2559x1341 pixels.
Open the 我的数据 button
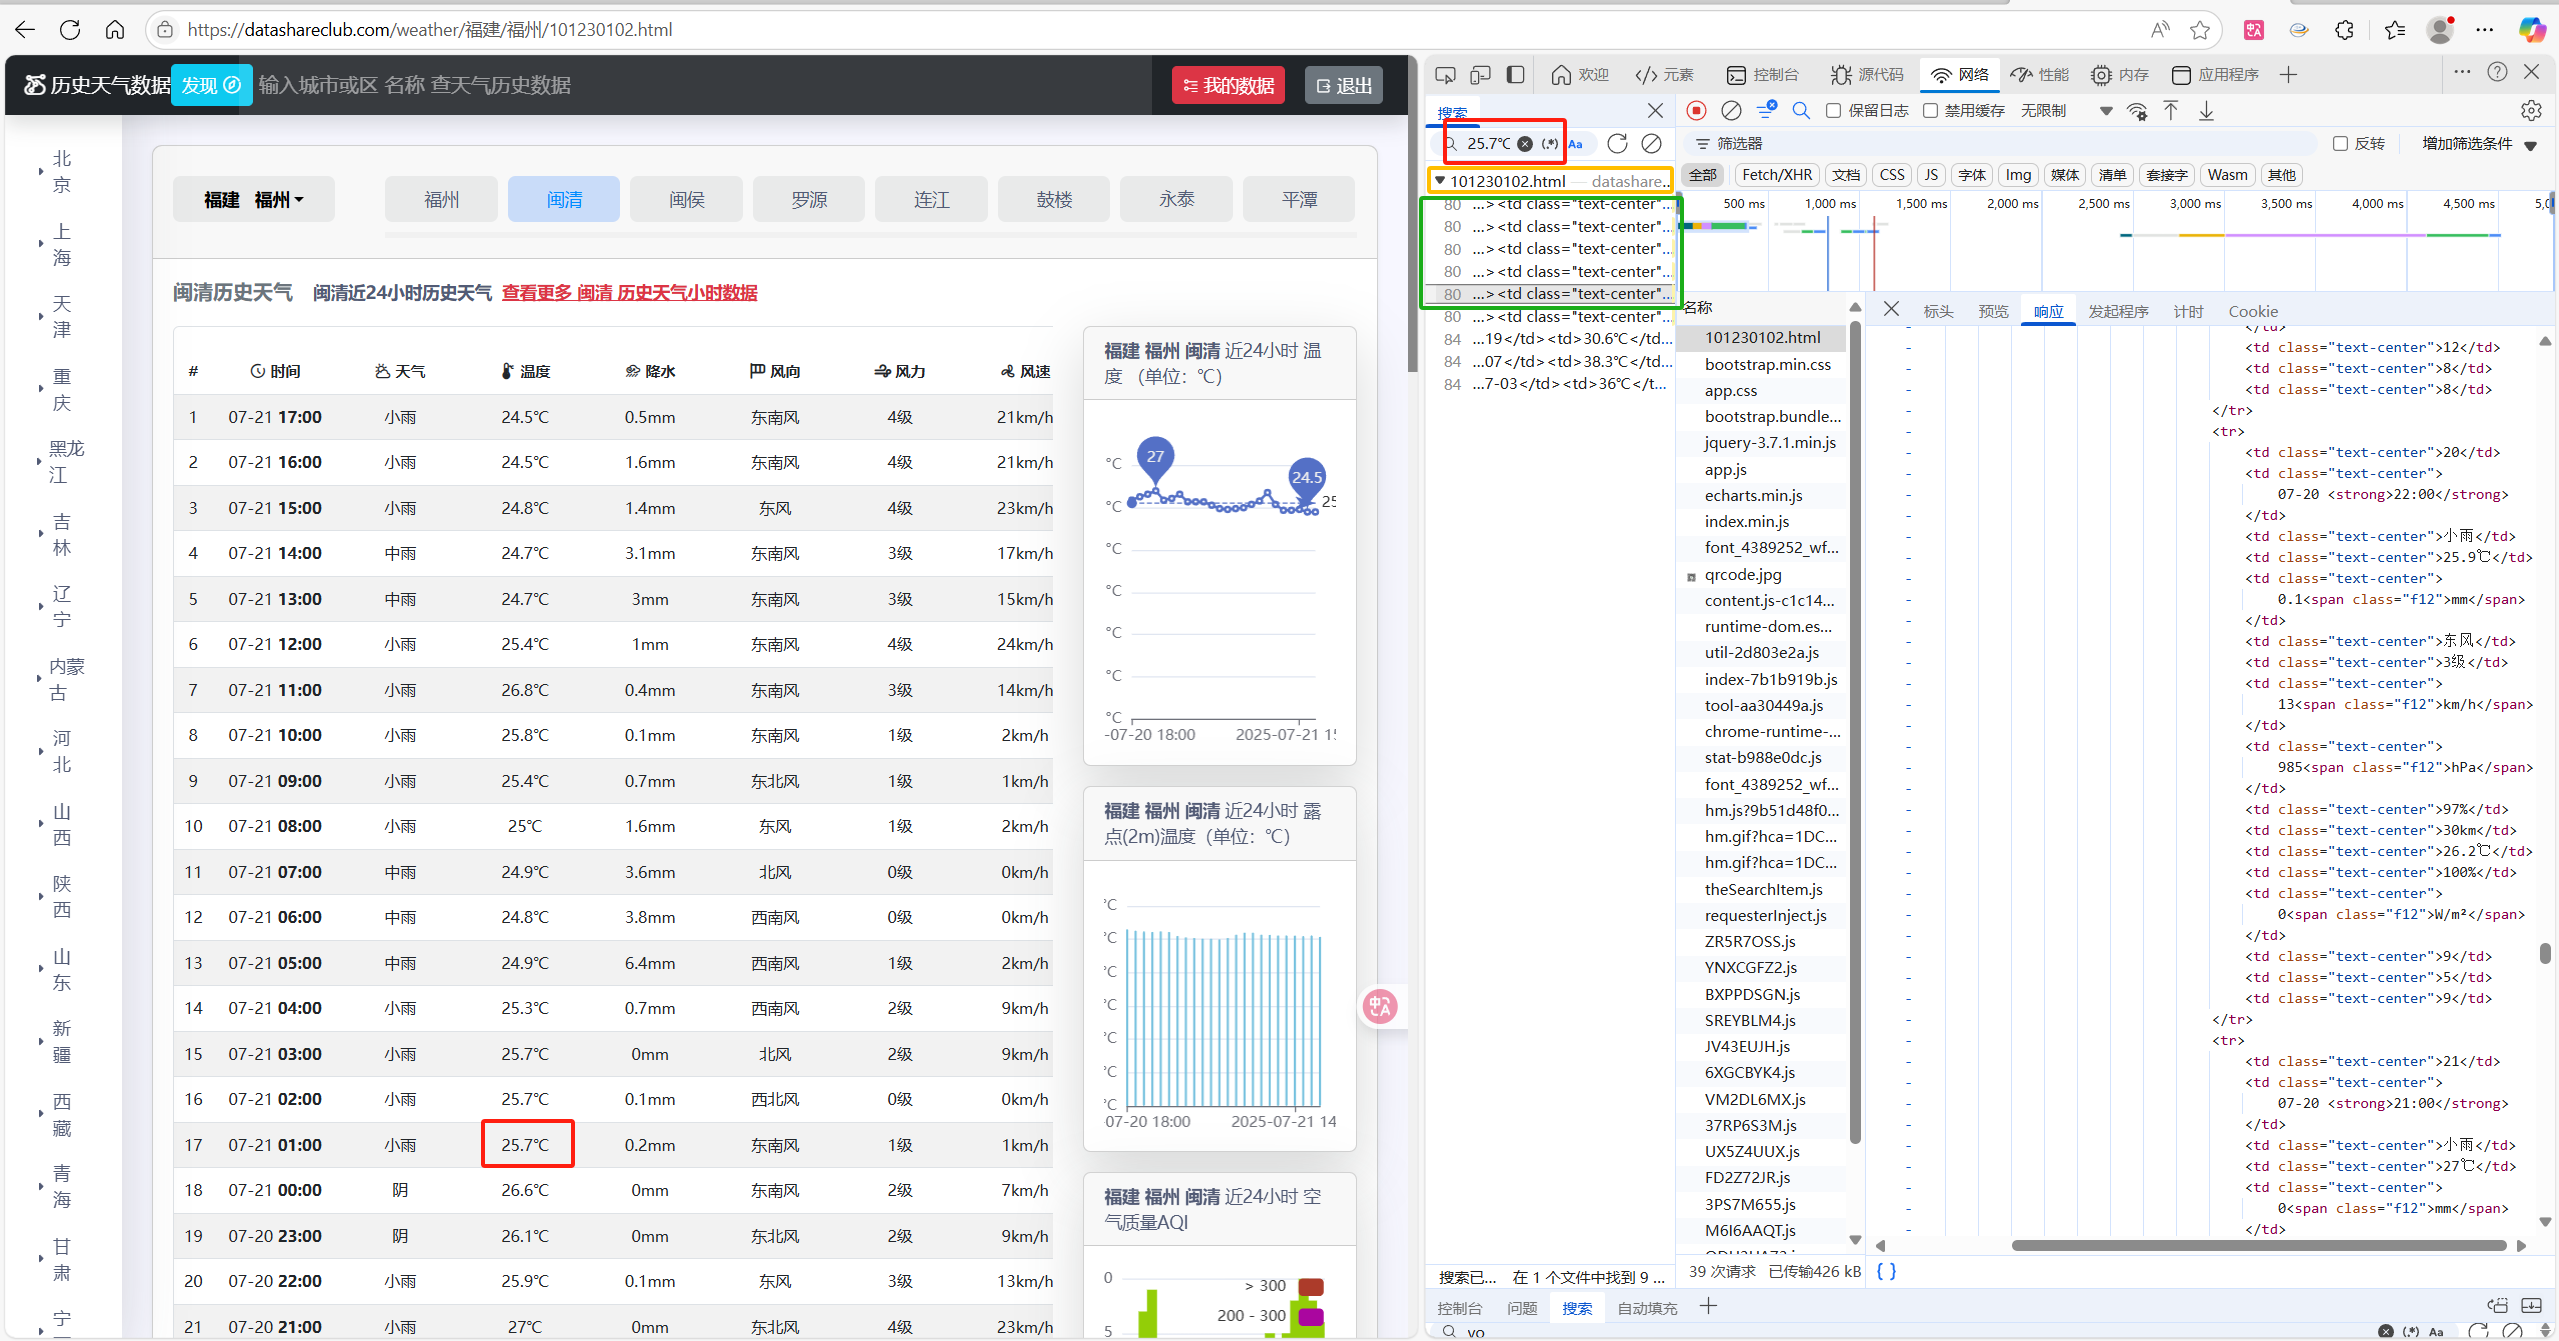pos(1228,85)
